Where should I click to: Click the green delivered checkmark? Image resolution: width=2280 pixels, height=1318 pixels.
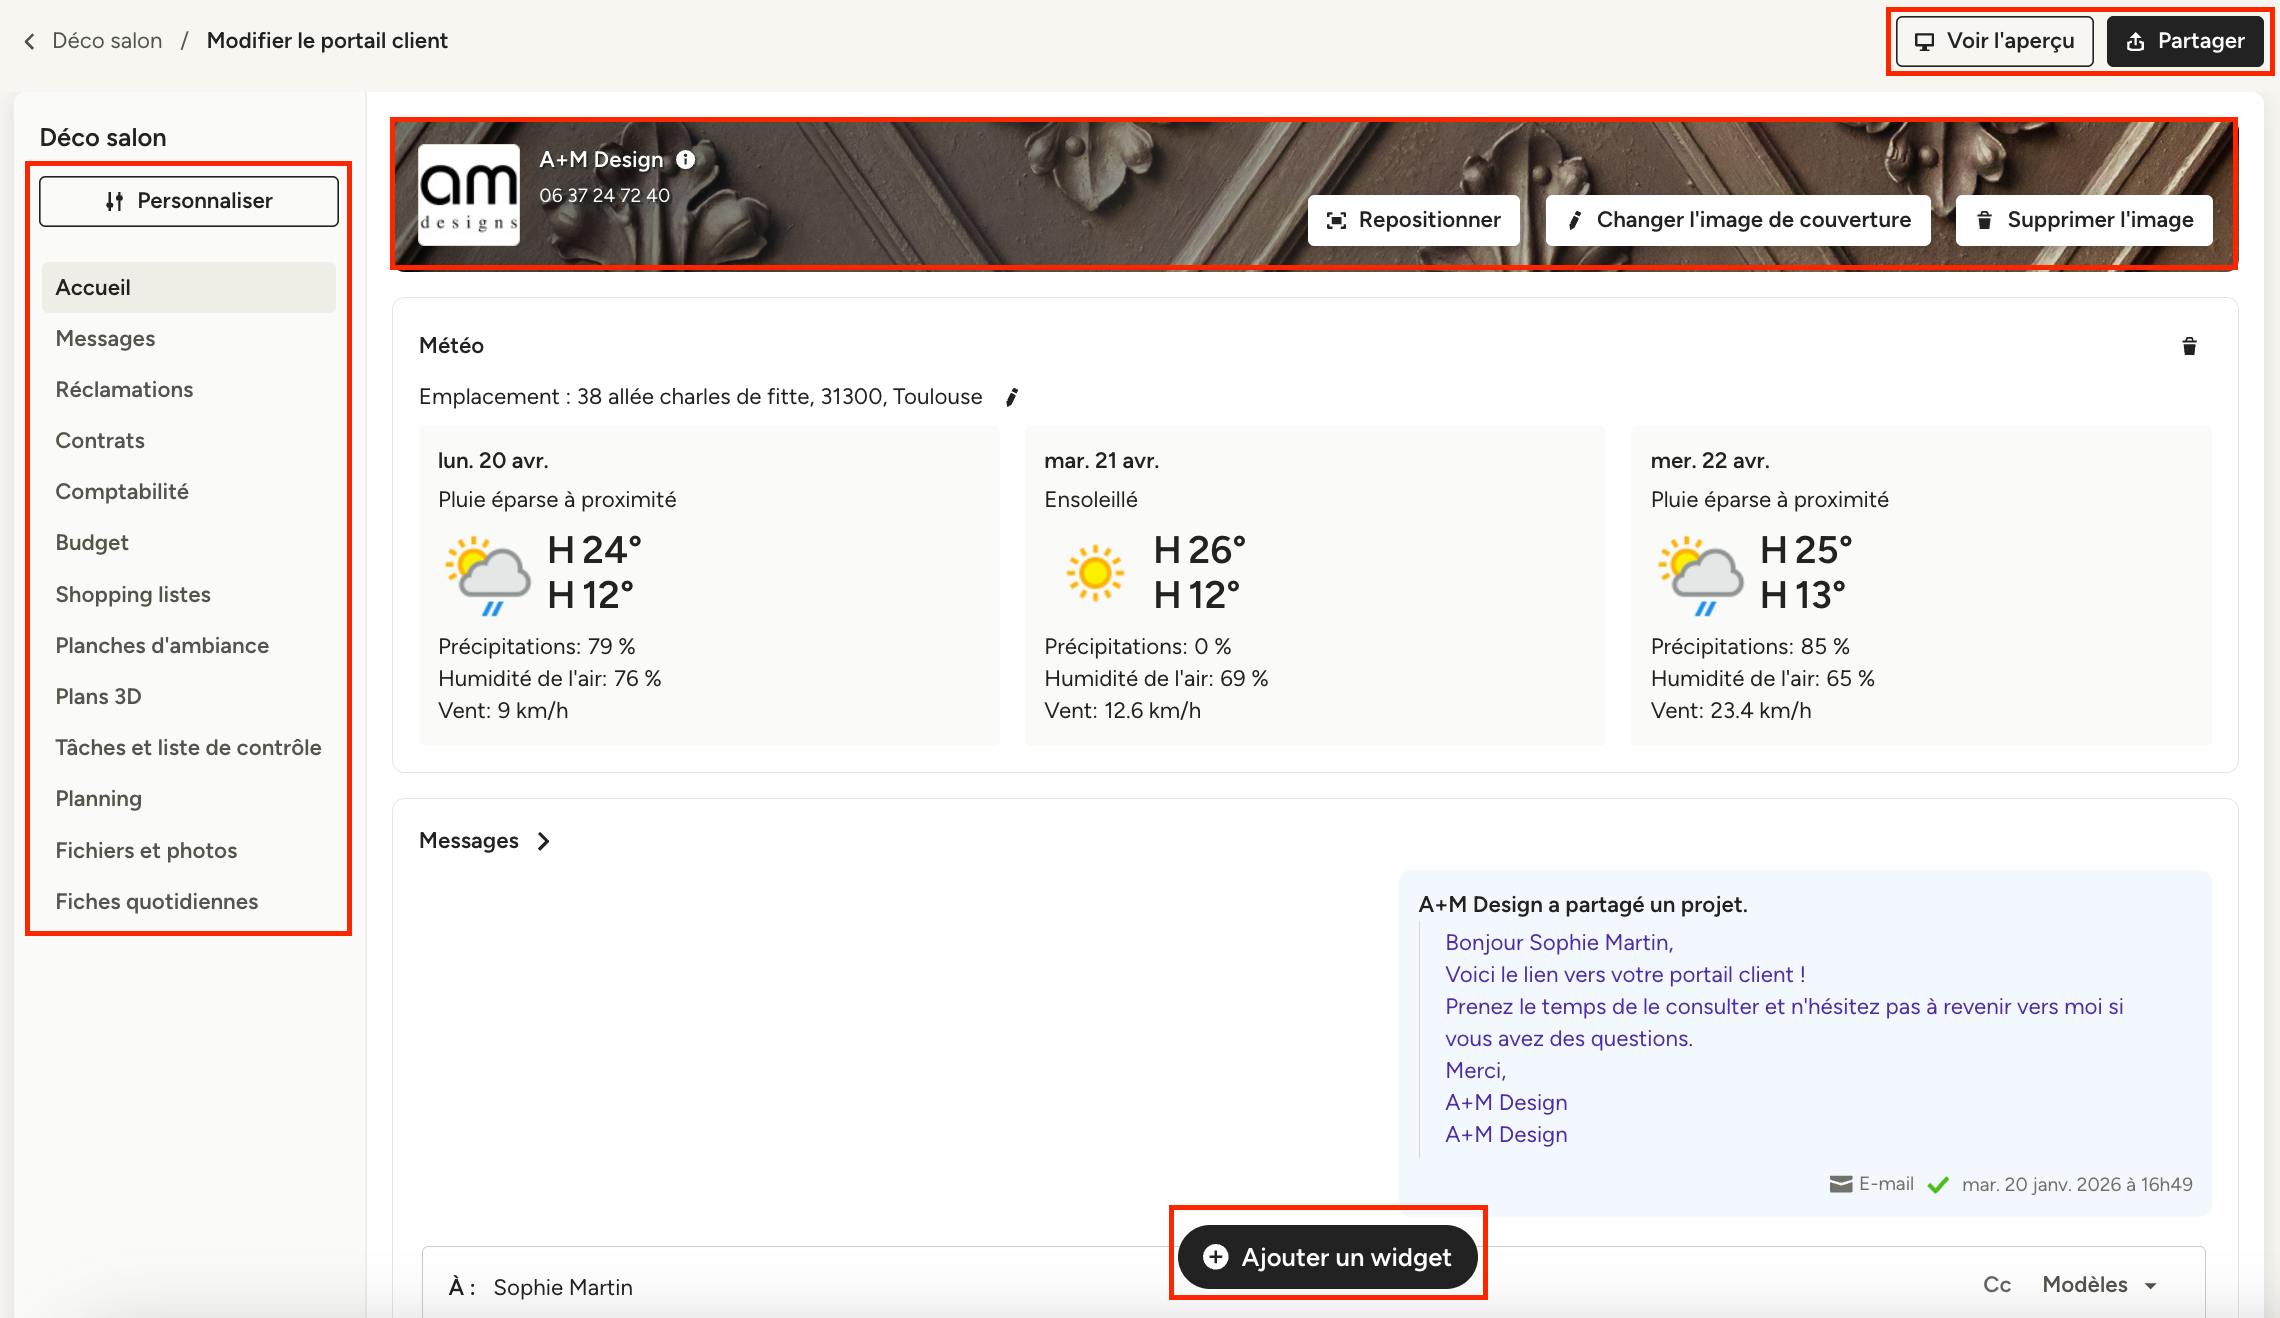(x=1938, y=1185)
